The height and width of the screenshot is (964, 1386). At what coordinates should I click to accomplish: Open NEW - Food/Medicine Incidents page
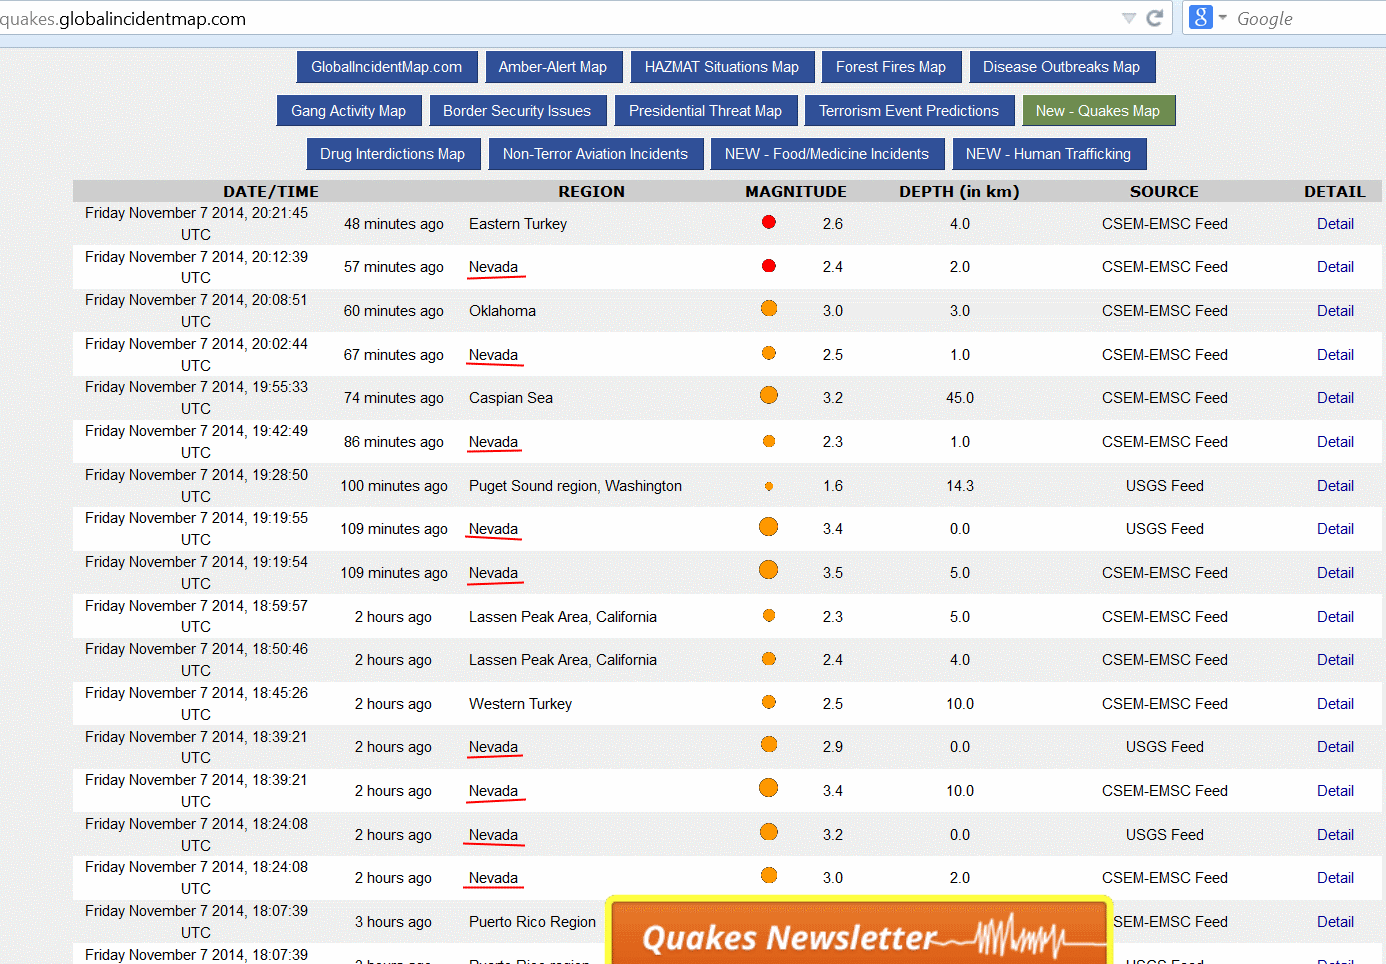pyautogui.click(x=827, y=154)
